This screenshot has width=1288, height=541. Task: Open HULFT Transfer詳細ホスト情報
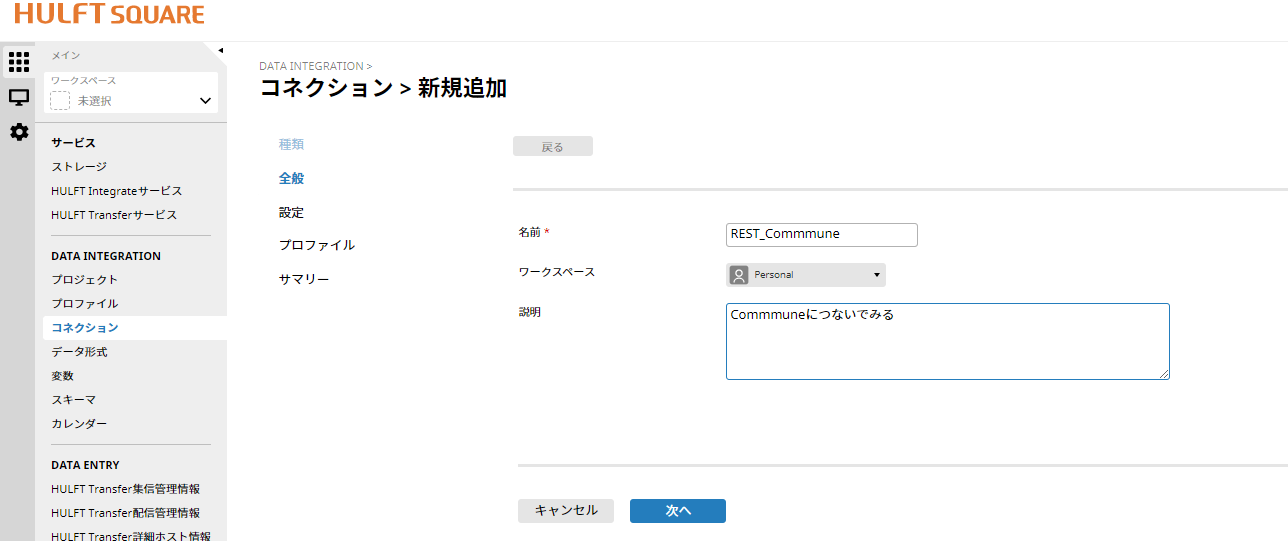[131, 536]
